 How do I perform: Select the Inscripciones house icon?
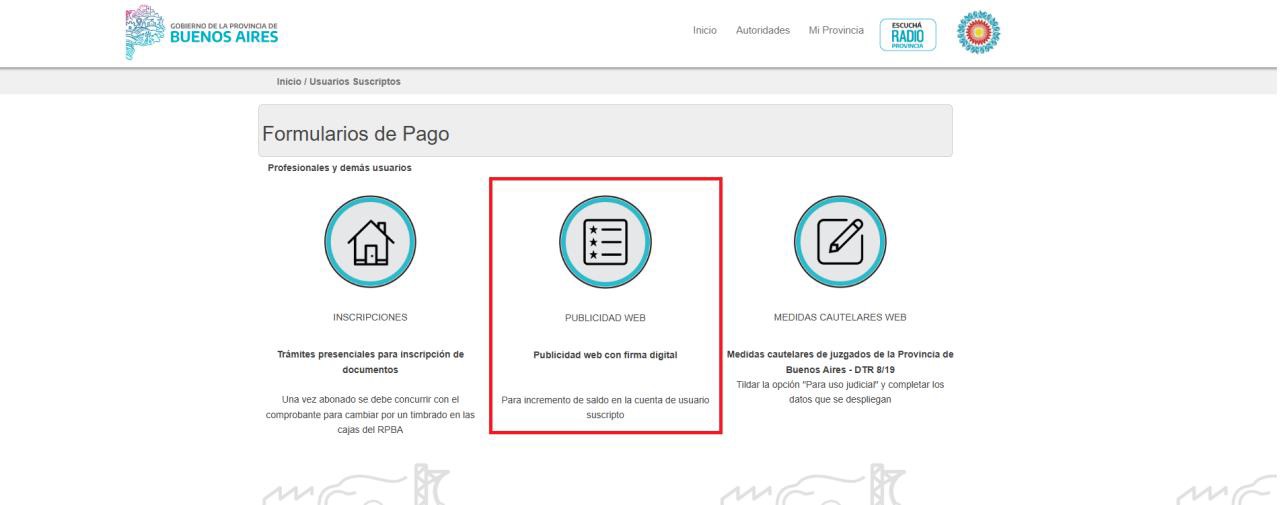pyautogui.click(x=370, y=243)
